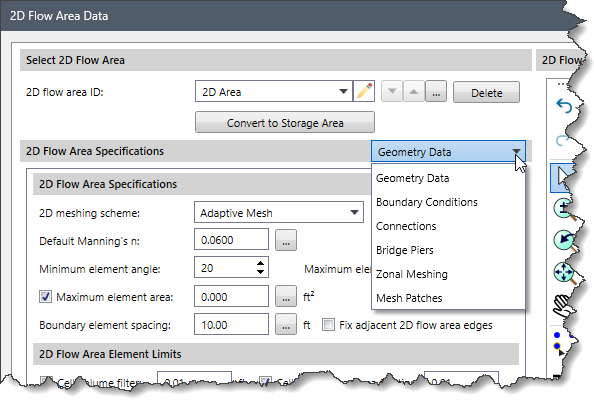
Task: Choose Connections from the list
Action: (x=449, y=226)
